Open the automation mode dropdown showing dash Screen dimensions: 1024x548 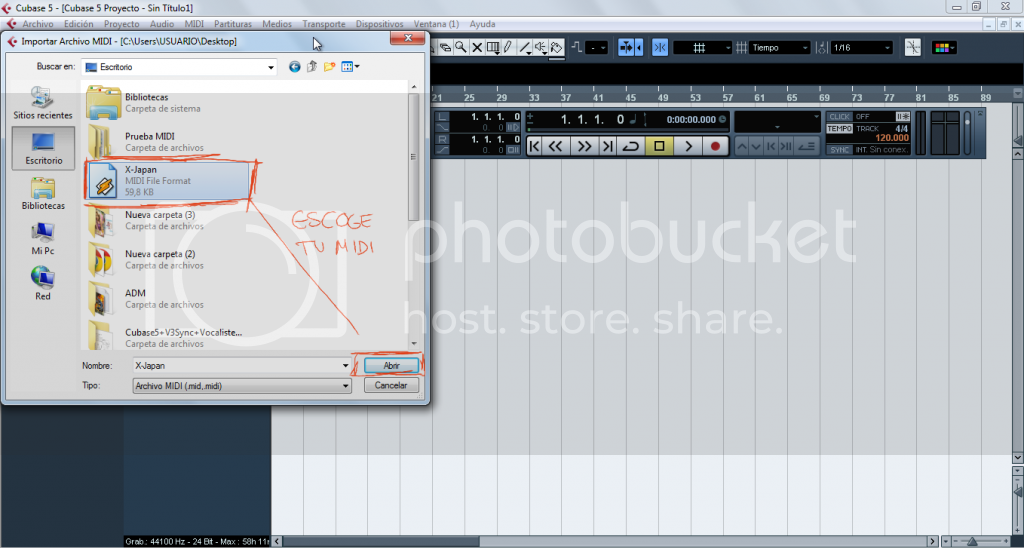[x=596, y=48]
